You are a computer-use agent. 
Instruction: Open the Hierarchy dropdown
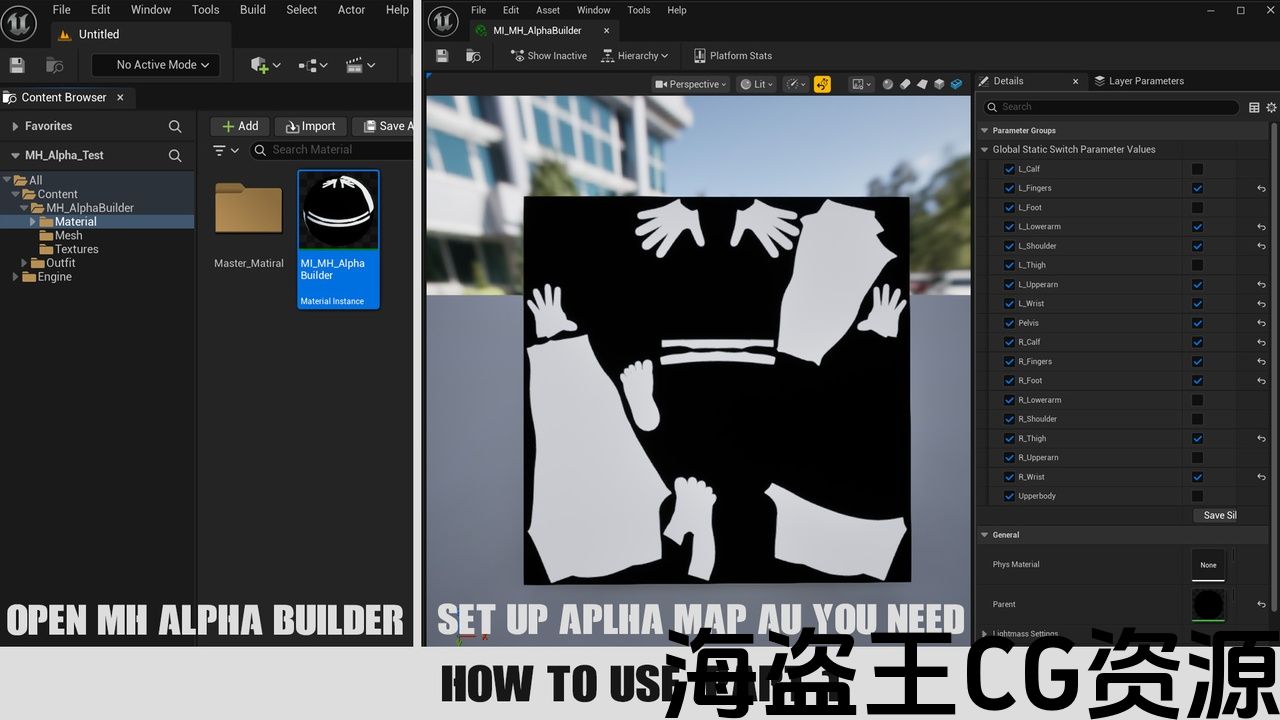click(634, 56)
